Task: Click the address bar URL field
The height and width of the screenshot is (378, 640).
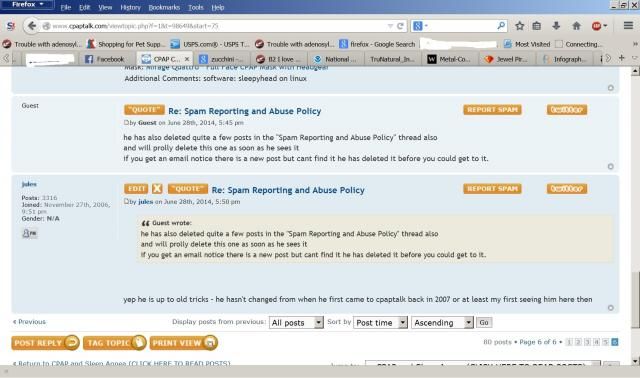Action: 218,26
